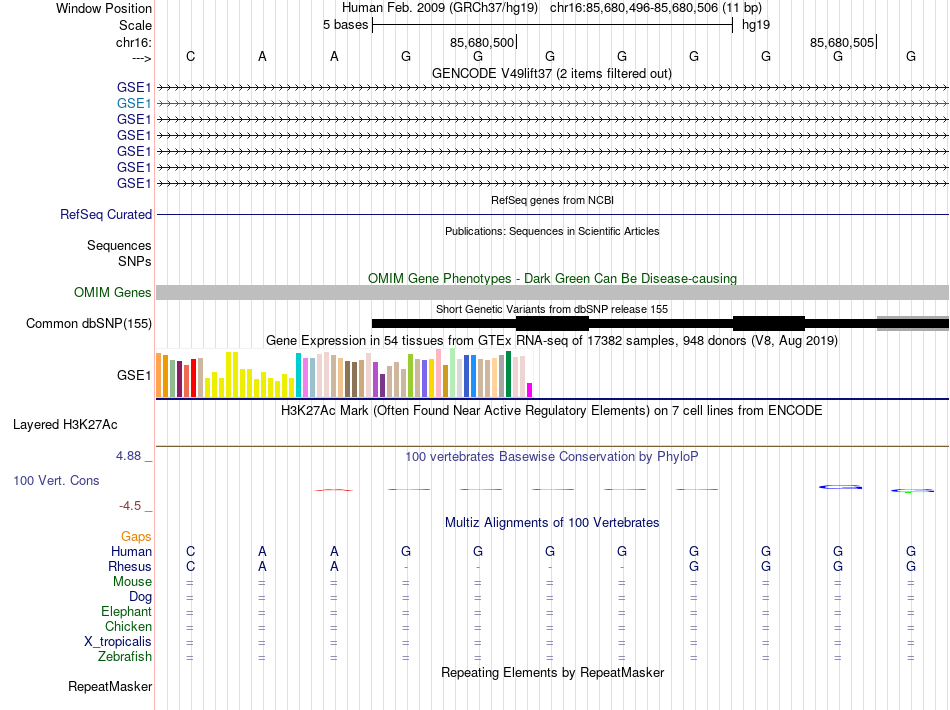Select the Scale label in the left column

135,25
